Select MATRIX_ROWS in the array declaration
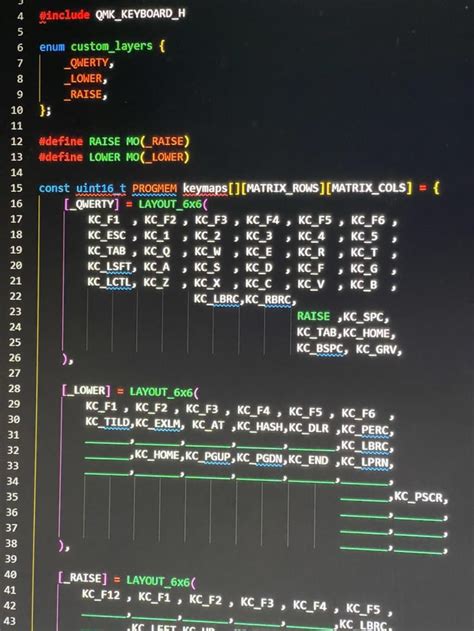Screen dimensions: 474x631 (282, 188)
